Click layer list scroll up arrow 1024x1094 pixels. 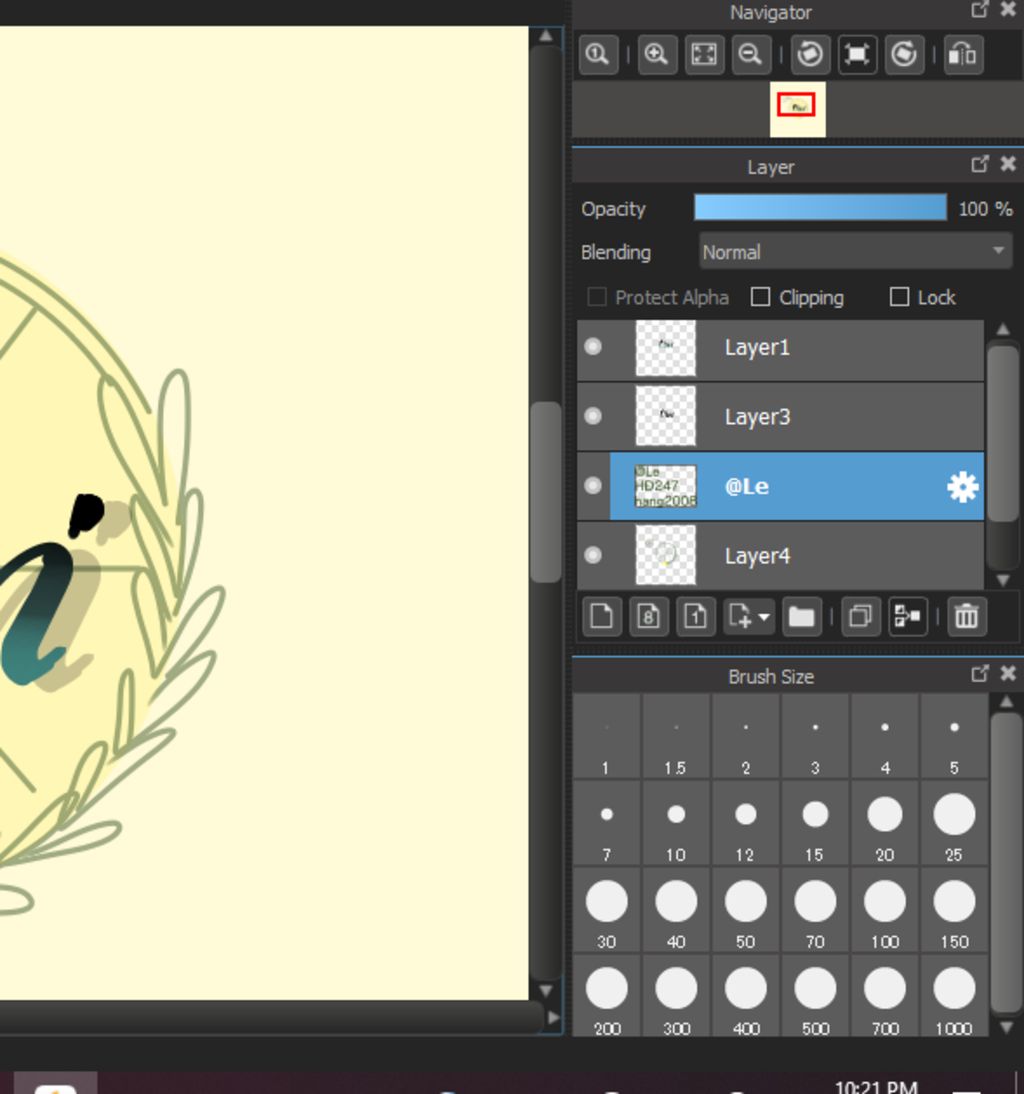[x=1003, y=329]
